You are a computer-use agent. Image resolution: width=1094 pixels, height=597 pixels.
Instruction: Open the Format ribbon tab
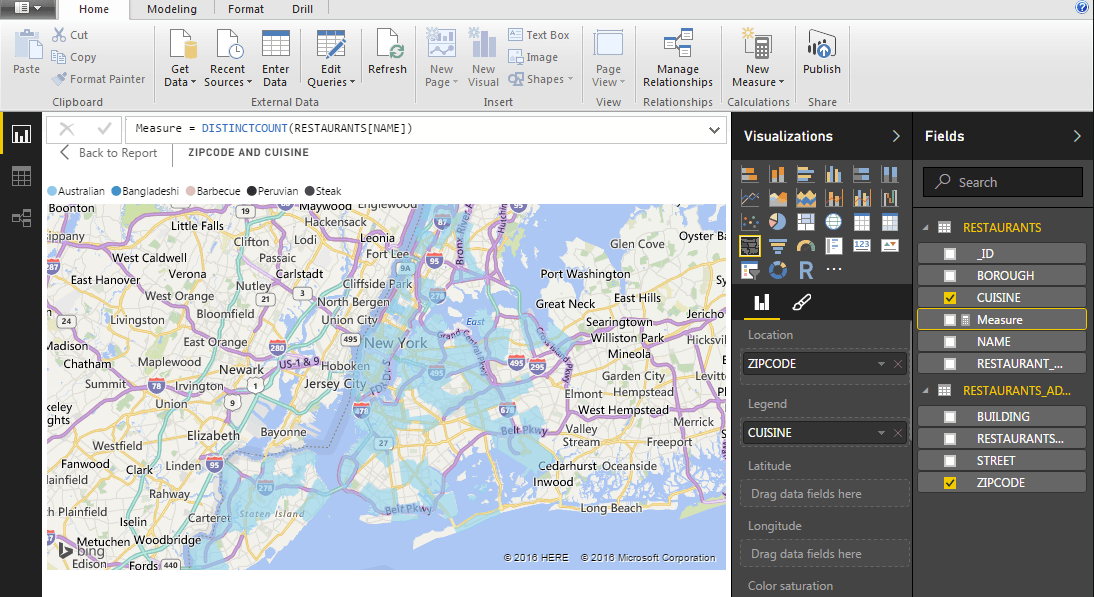point(245,9)
